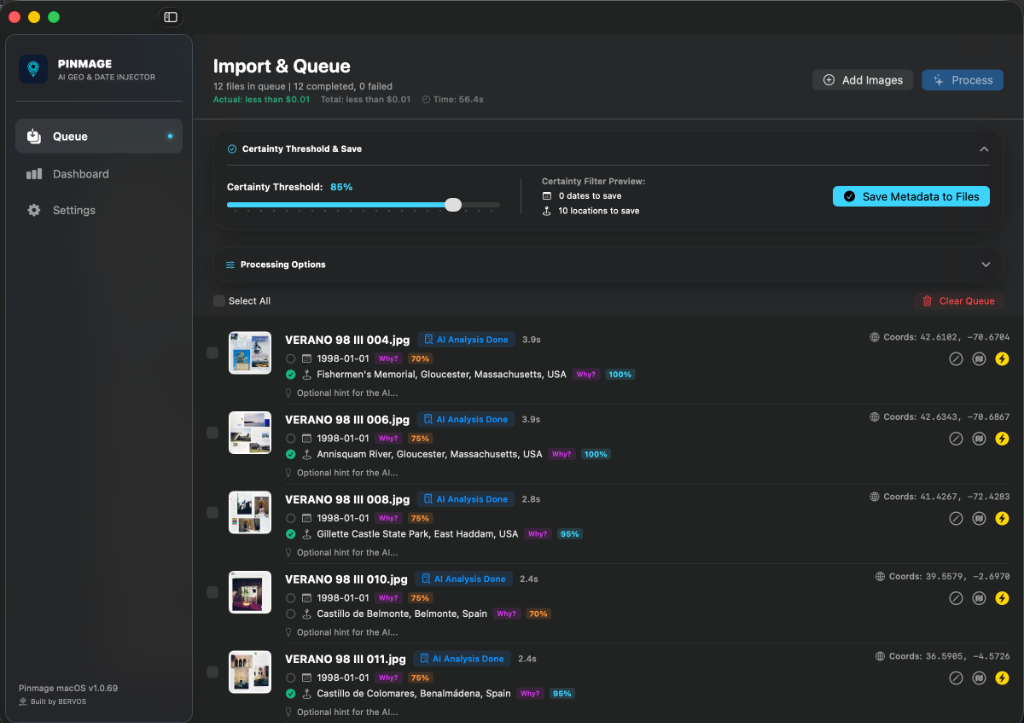Screen dimensions: 1024x723
Task: Click the Pinmage location pin logo
Action: click(33, 69)
